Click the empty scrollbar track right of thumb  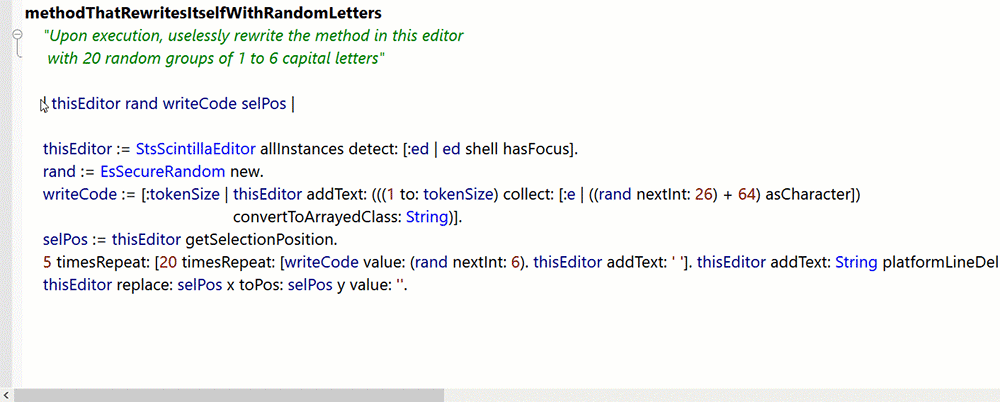click(x=721, y=396)
